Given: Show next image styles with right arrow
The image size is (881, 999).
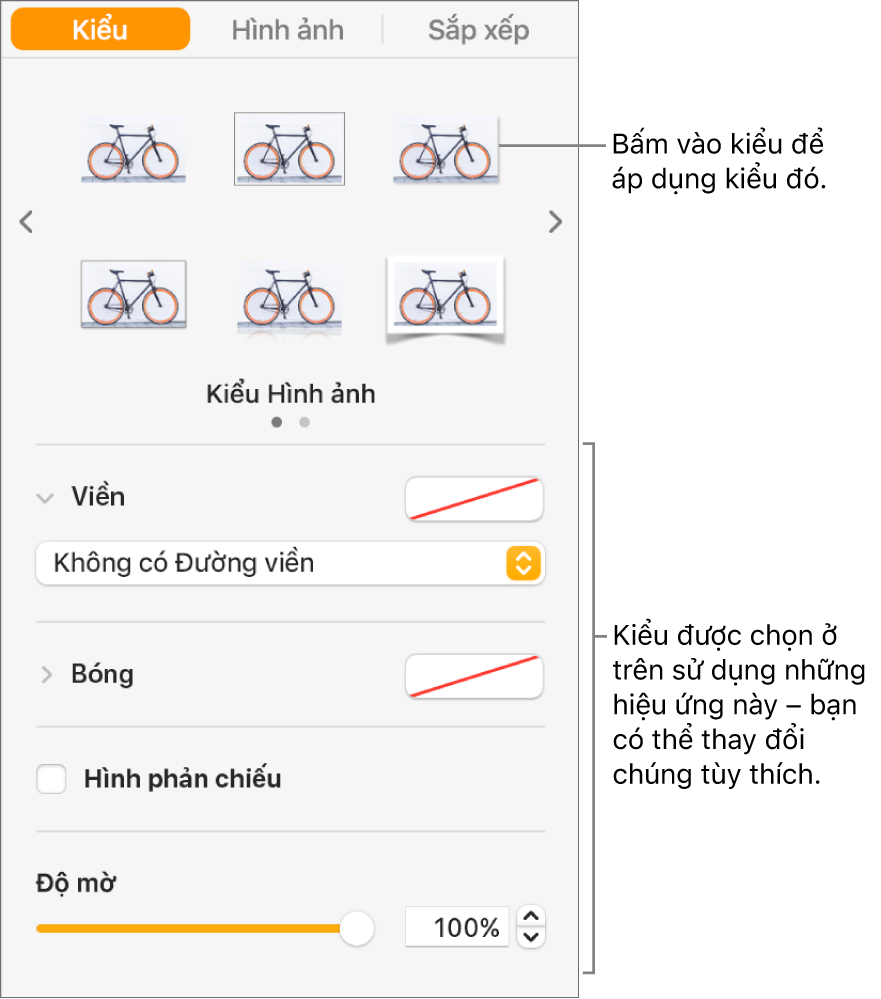Looking at the screenshot, I should [555, 222].
